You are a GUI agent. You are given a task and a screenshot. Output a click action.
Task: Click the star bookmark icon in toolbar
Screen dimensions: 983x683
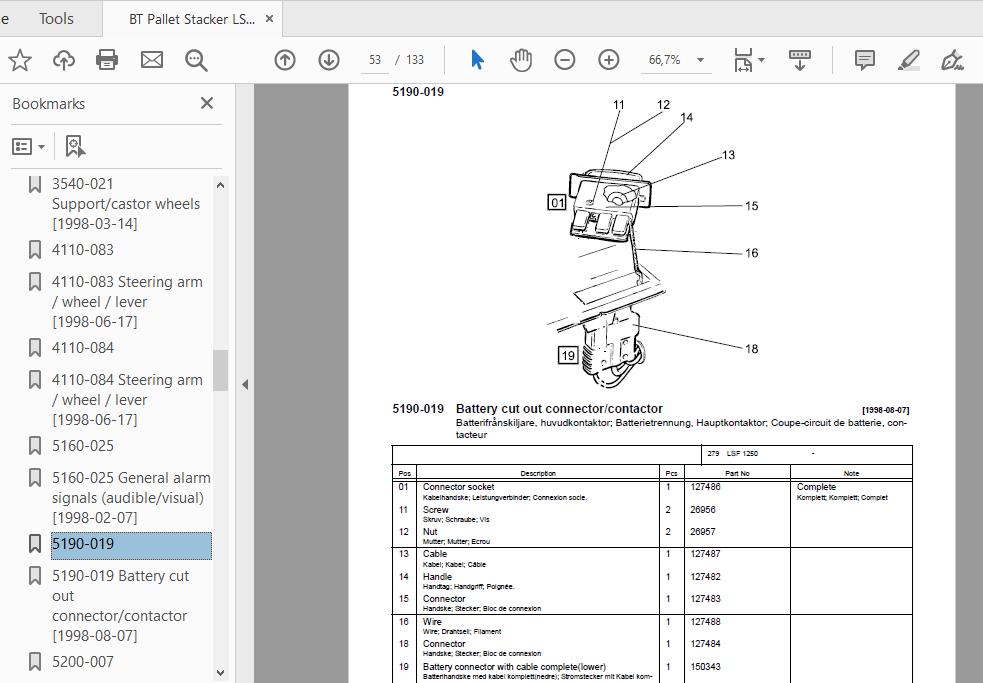20,60
